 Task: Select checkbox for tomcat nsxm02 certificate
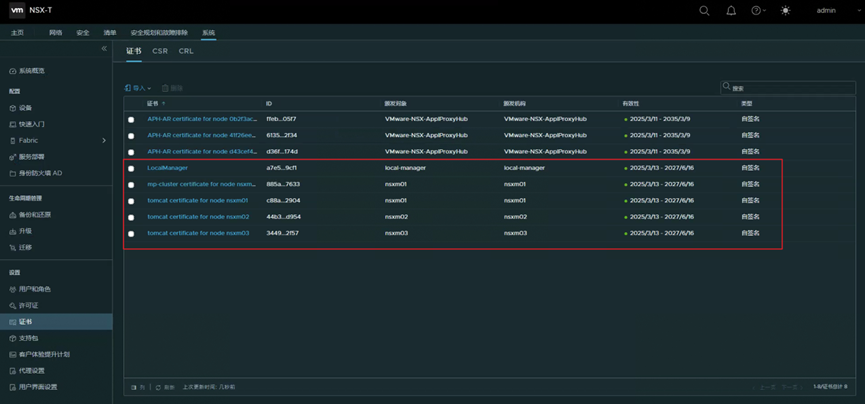tap(131, 217)
